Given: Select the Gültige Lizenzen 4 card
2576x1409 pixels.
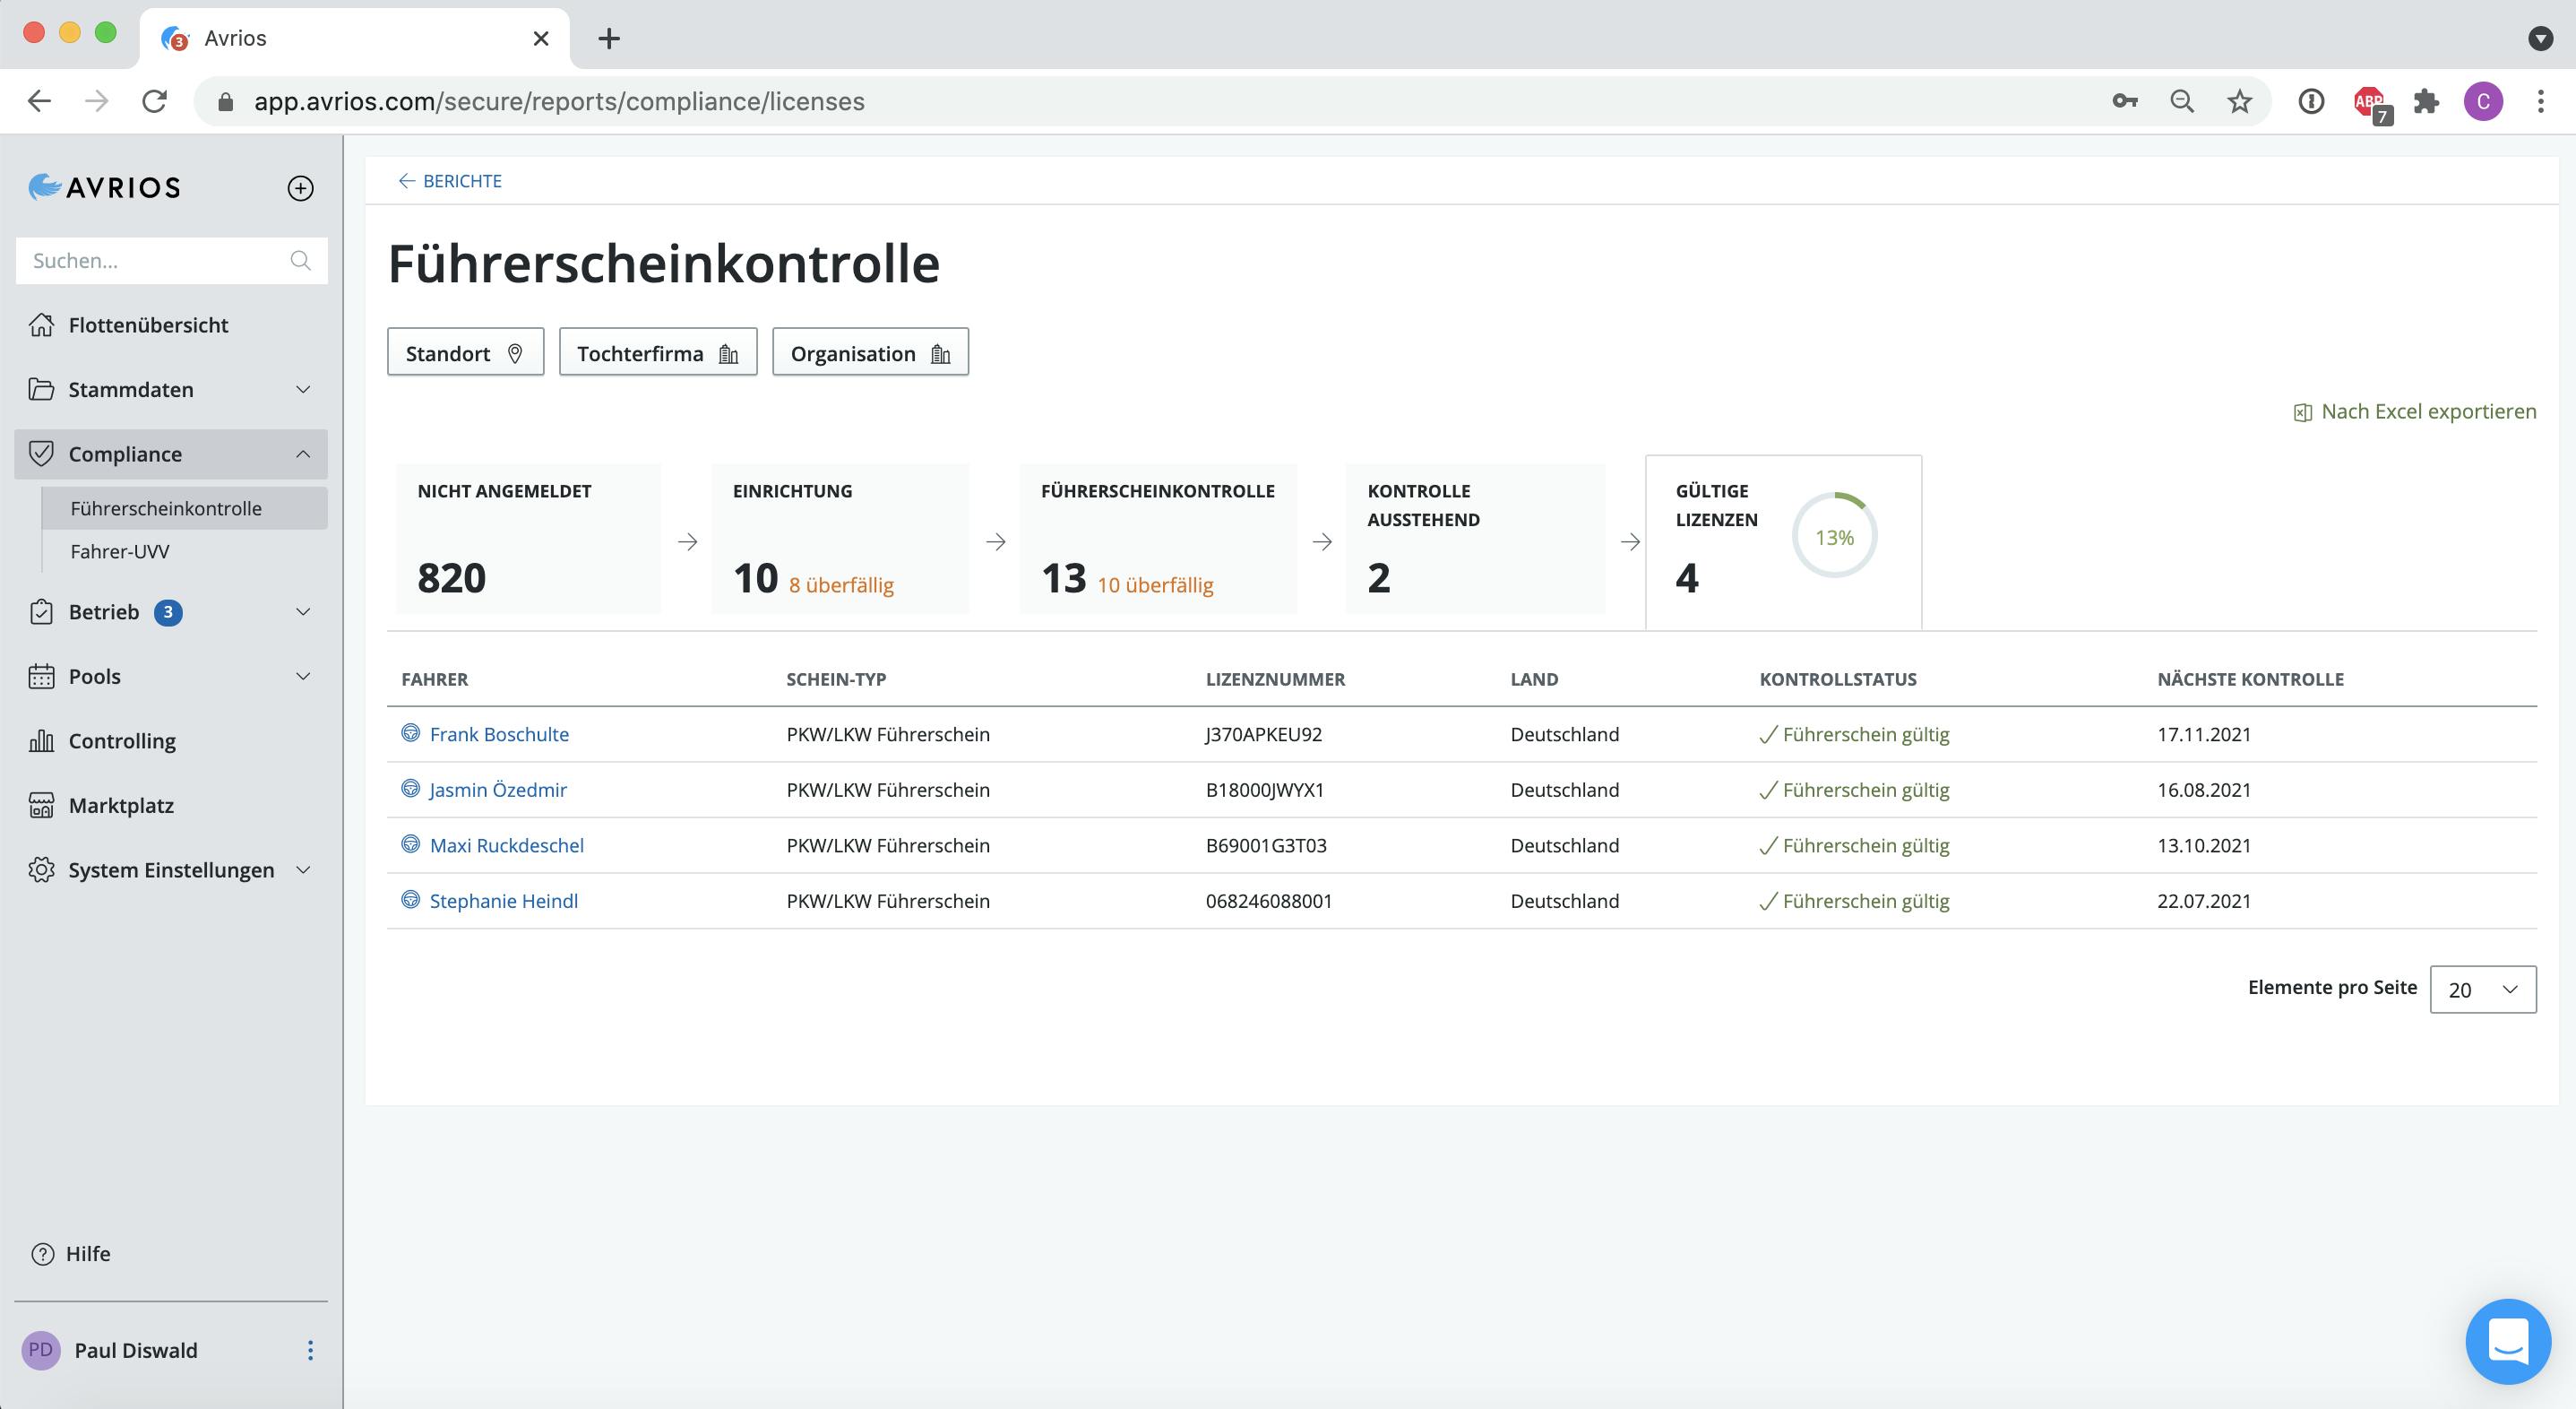Looking at the screenshot, I should point(1784,542).
